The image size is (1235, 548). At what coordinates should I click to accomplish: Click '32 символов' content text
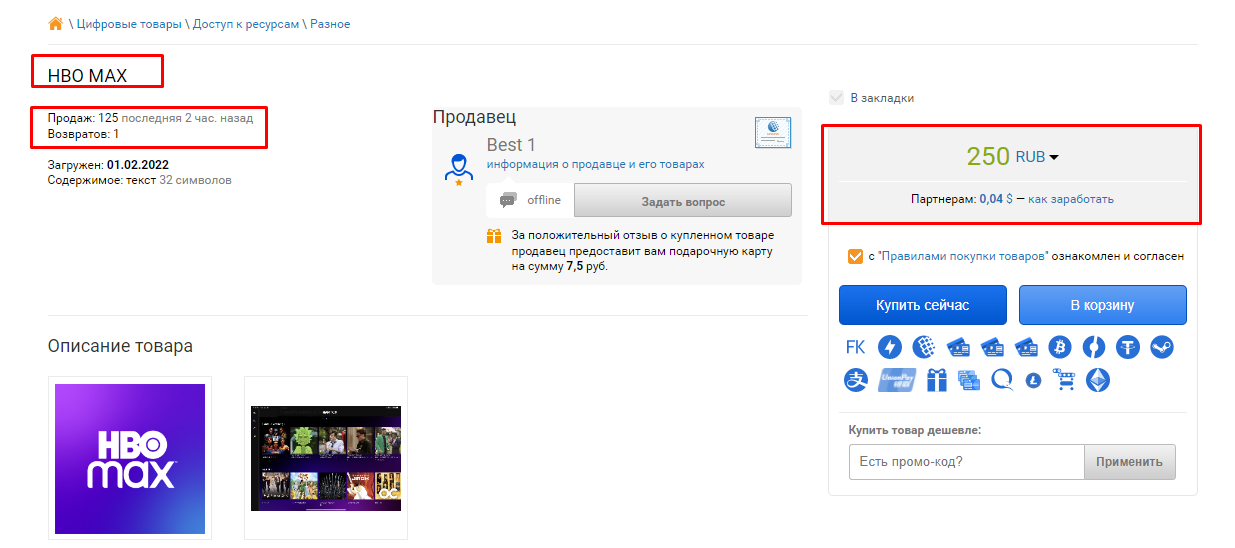[195, 180]
